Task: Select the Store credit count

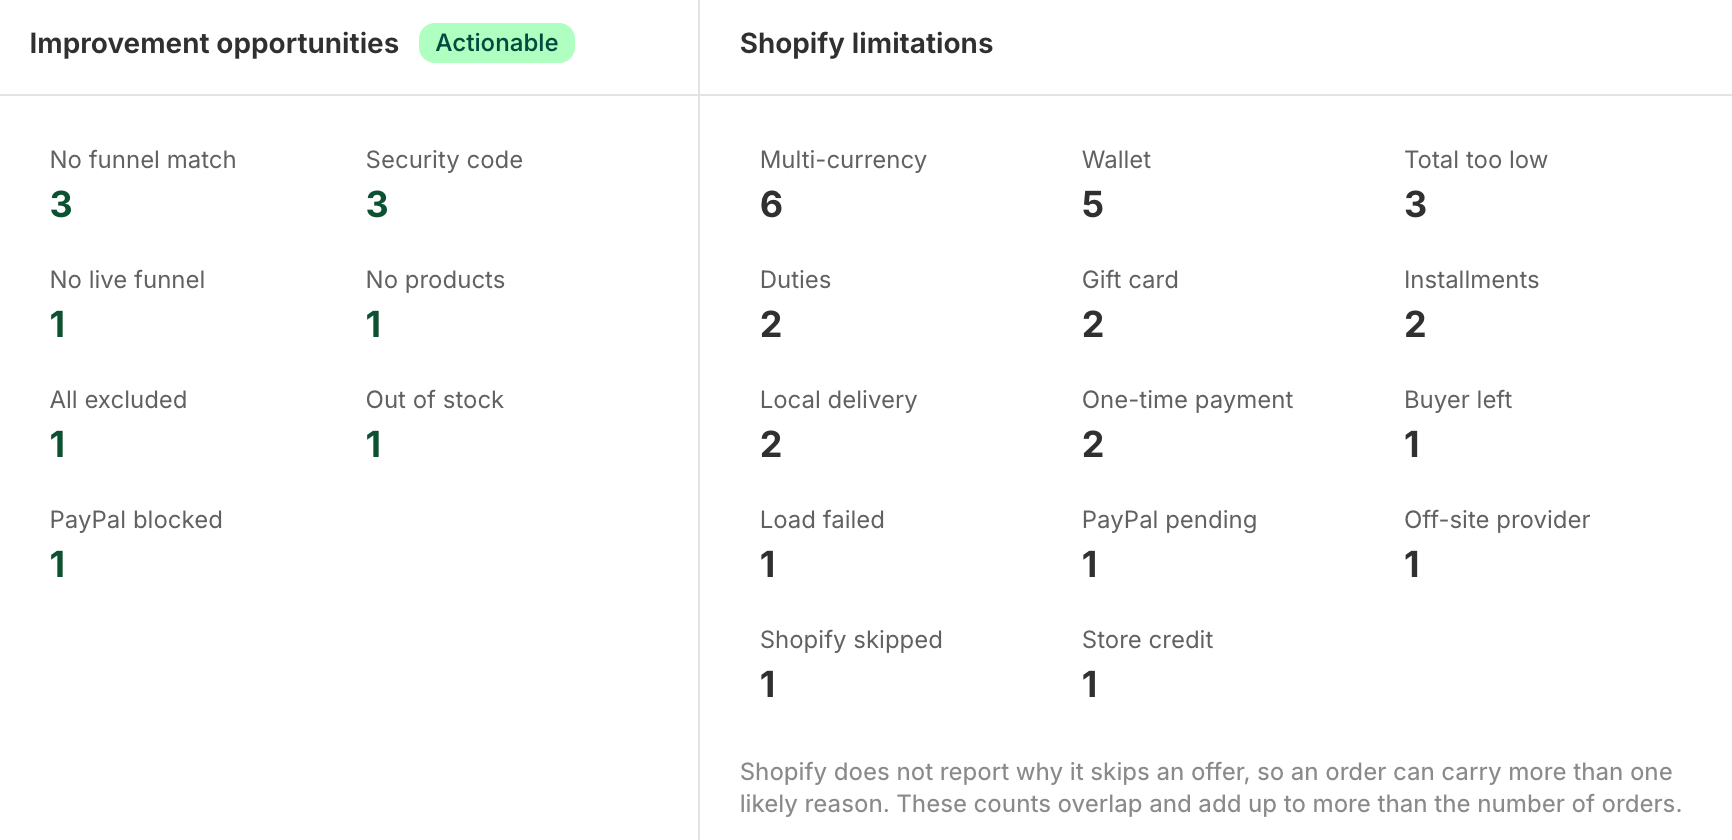Action: [x=1090, y=685]
